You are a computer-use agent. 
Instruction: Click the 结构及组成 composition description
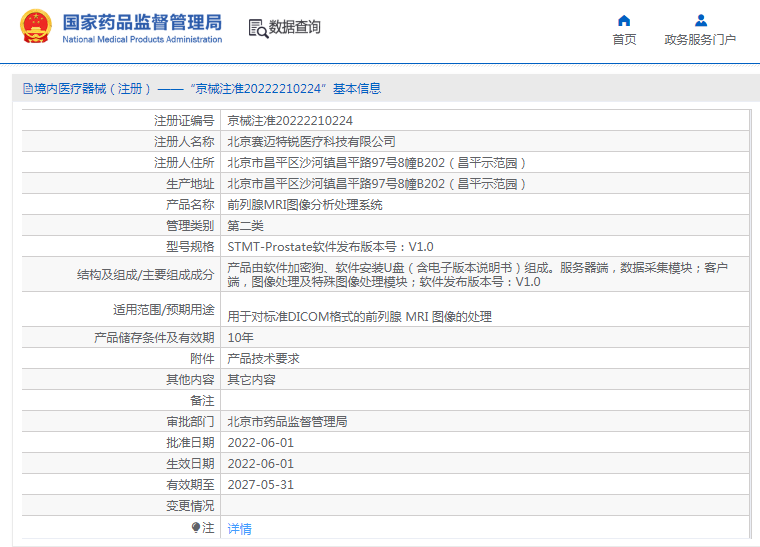pos(477,275)
